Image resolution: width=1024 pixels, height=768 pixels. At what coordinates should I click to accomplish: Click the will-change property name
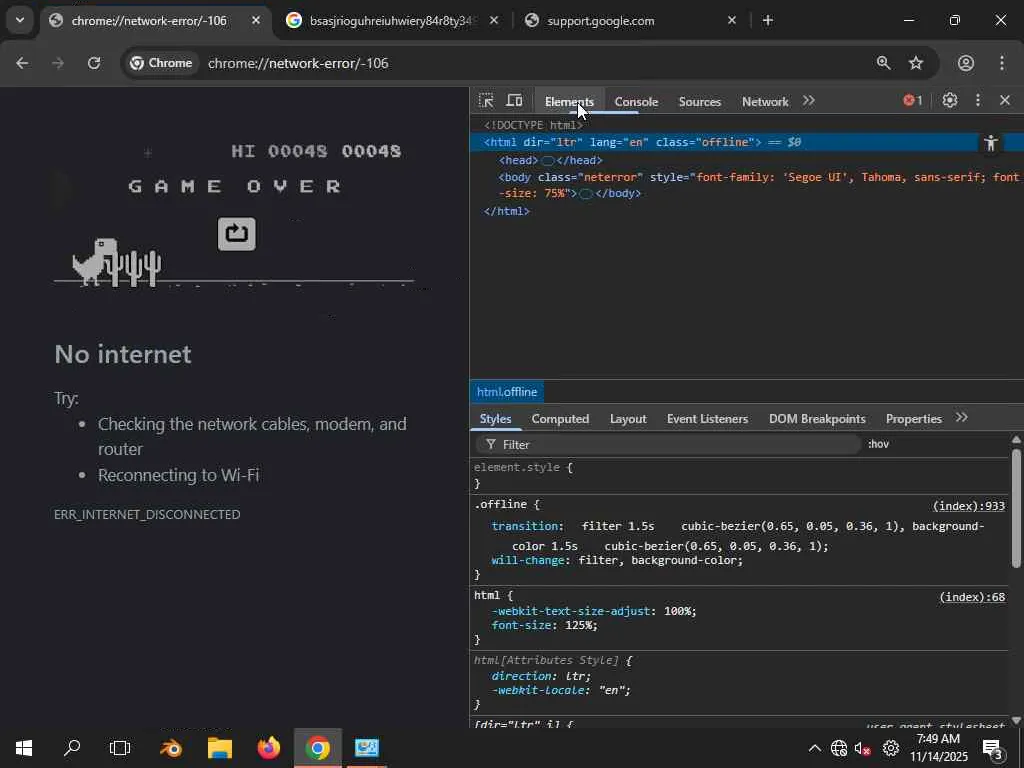(x=528, y=560)
